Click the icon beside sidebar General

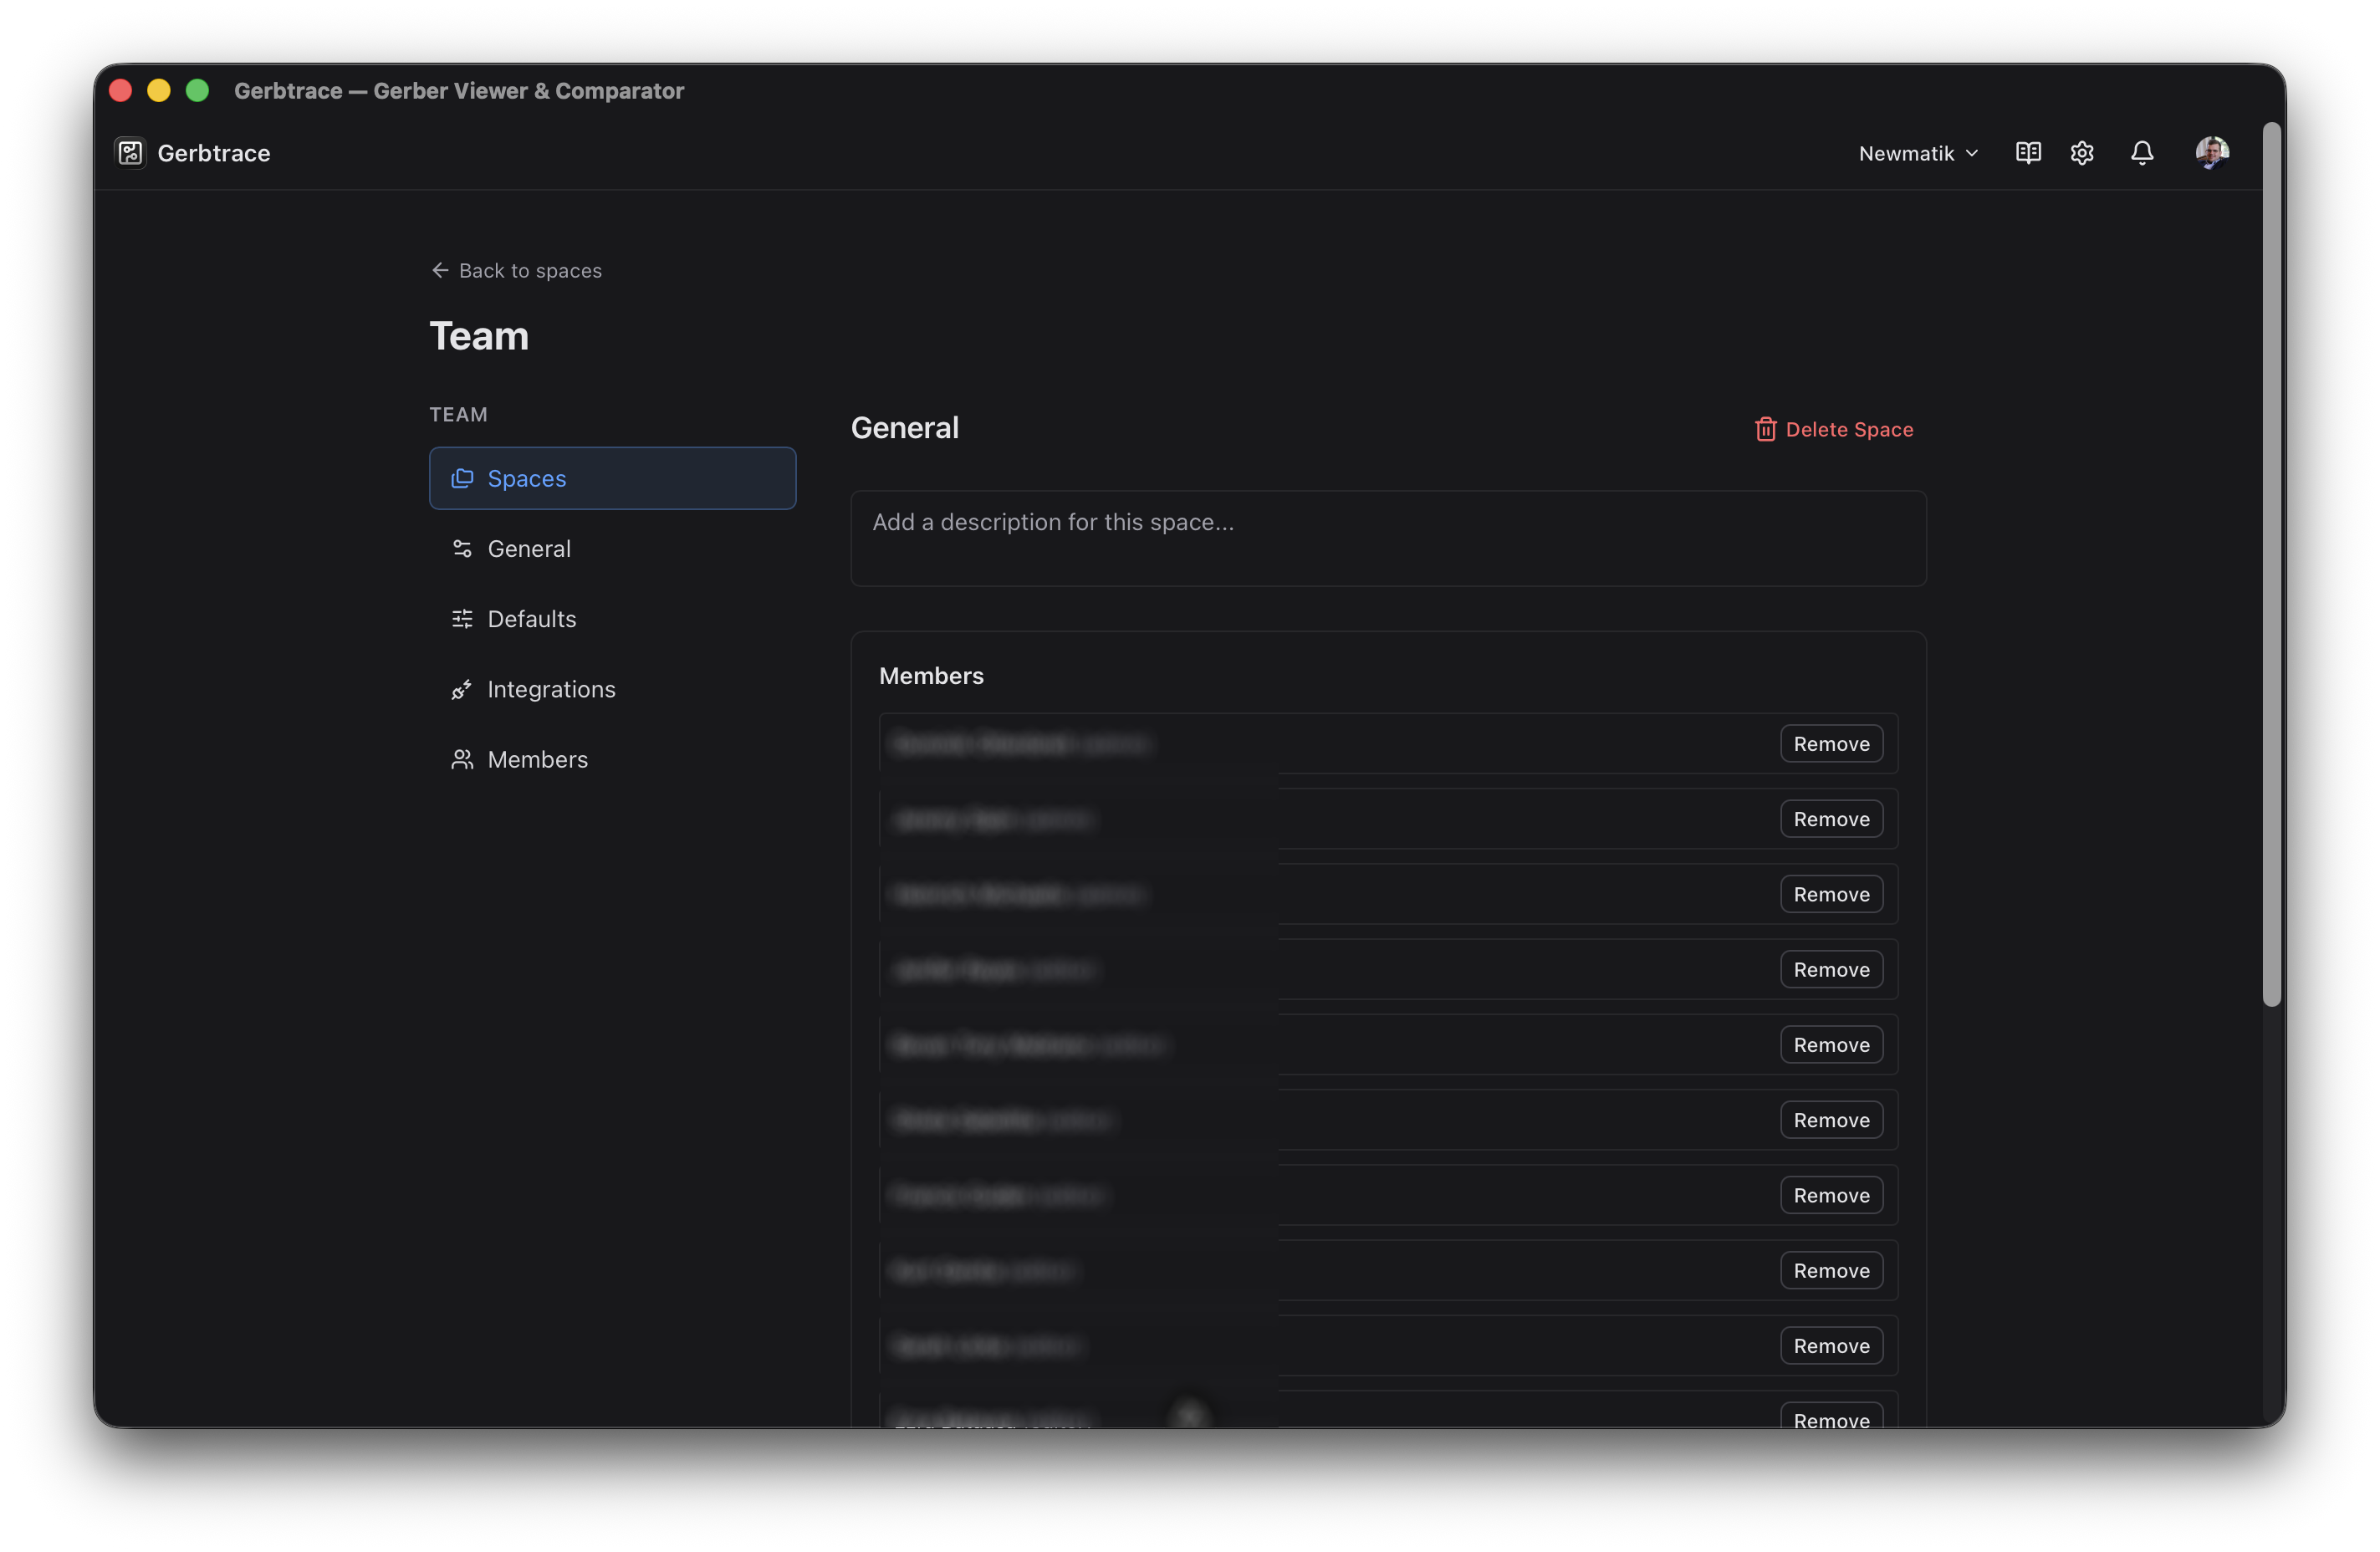point(462,548)
